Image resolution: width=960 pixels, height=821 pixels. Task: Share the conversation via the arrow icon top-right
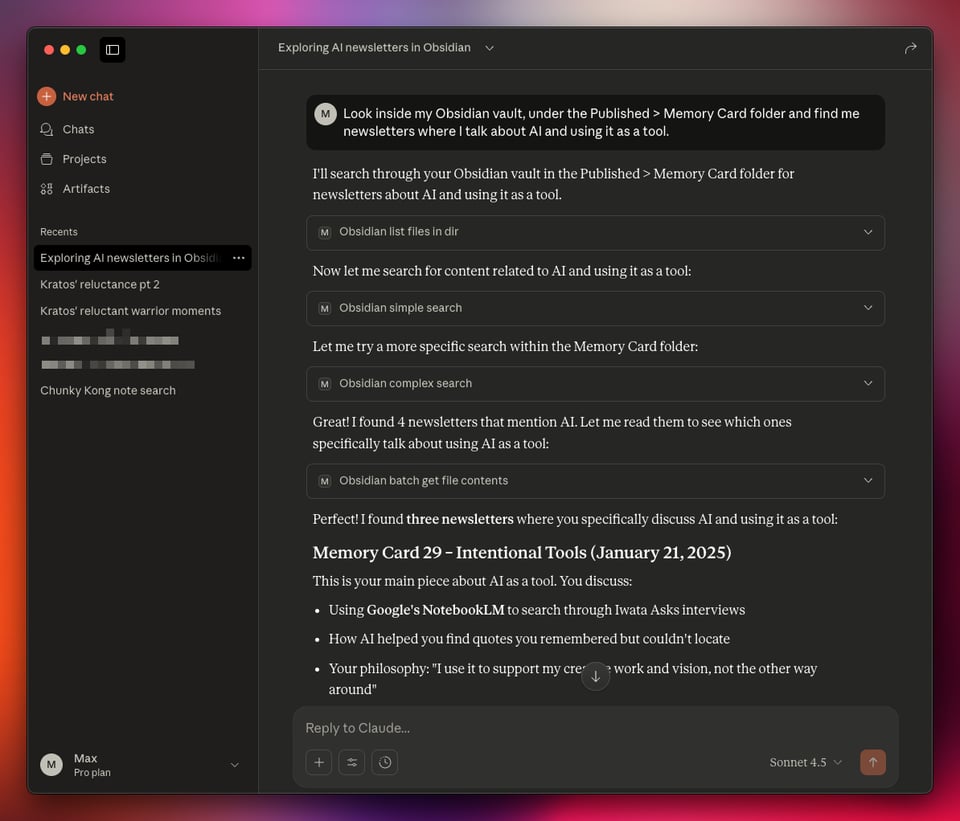pos(910,47)
